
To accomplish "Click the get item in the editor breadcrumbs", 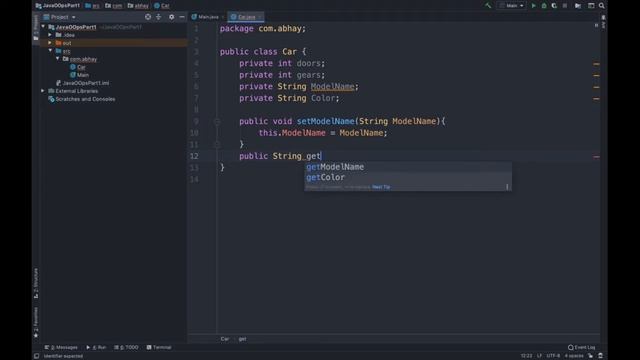I will point(242,339).
